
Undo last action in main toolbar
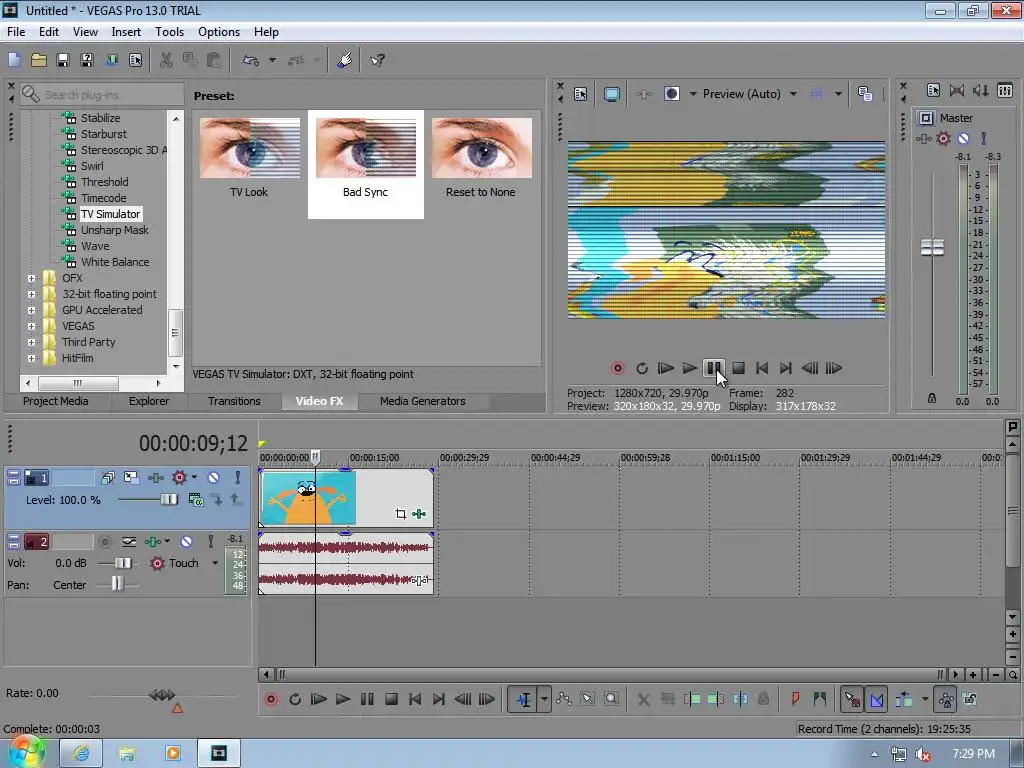pos(251,60)
